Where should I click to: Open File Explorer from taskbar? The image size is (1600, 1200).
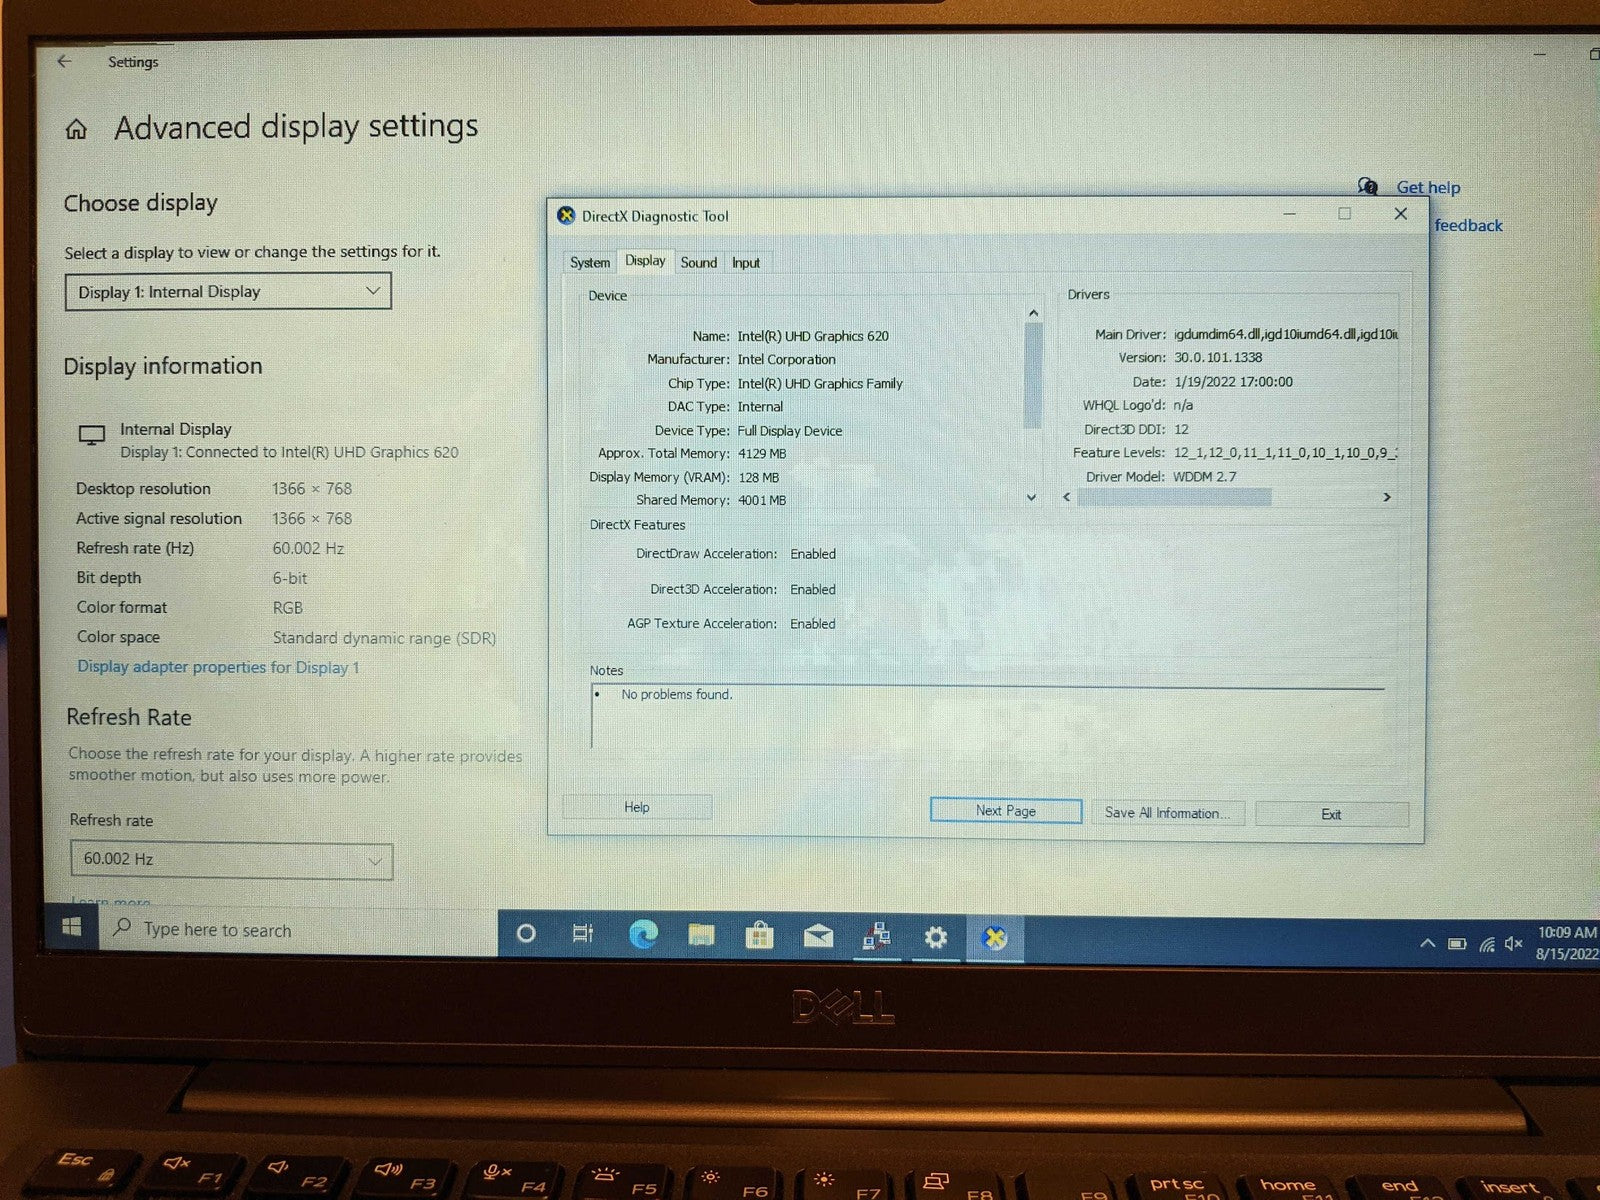(702, 936)
